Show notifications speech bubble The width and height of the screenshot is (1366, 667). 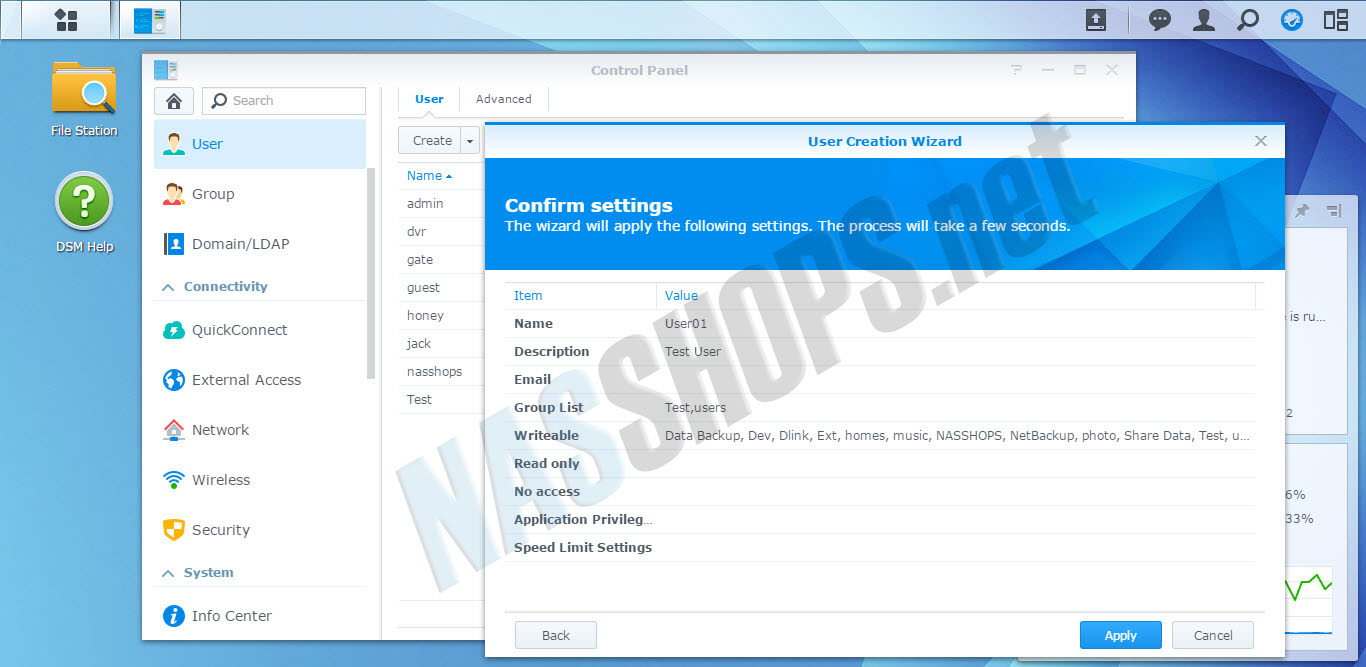(1160, 20)
